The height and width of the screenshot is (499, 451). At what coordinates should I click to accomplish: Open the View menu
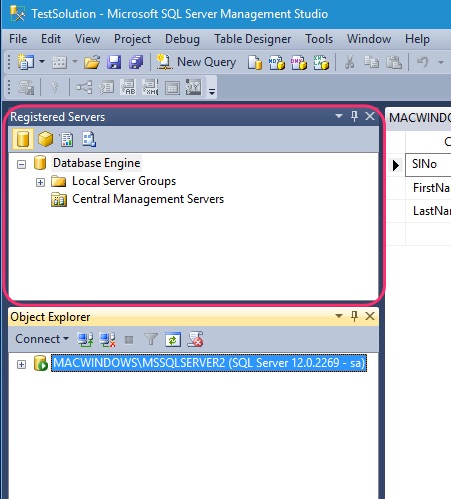(x=87, y=39)
